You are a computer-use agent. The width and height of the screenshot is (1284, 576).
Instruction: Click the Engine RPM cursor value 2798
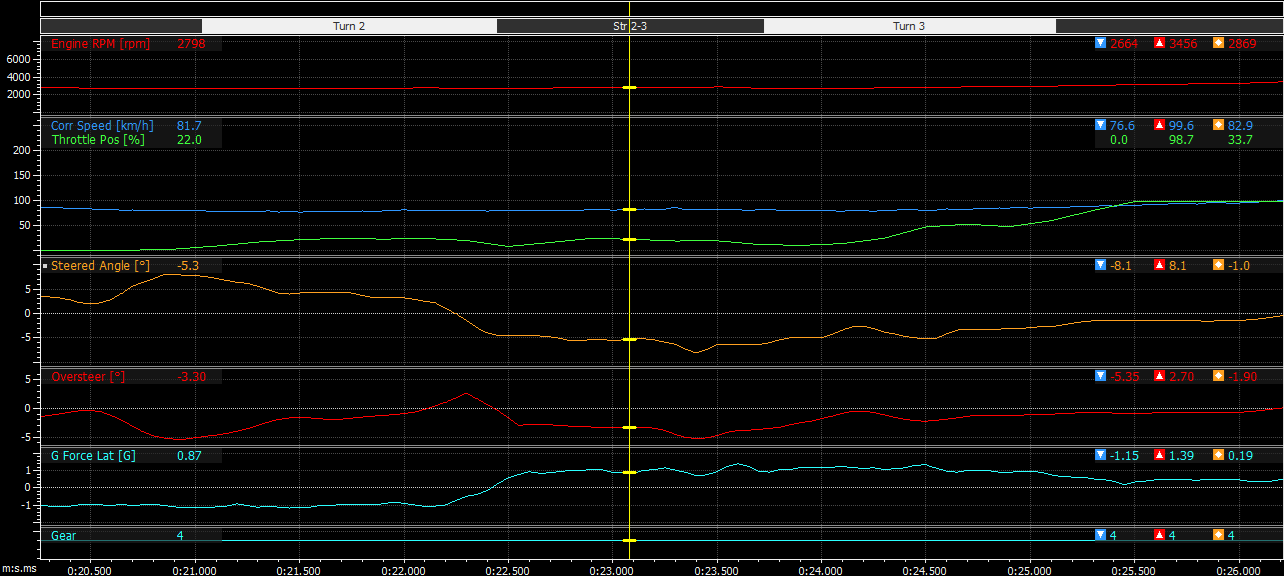pos(191,44)
